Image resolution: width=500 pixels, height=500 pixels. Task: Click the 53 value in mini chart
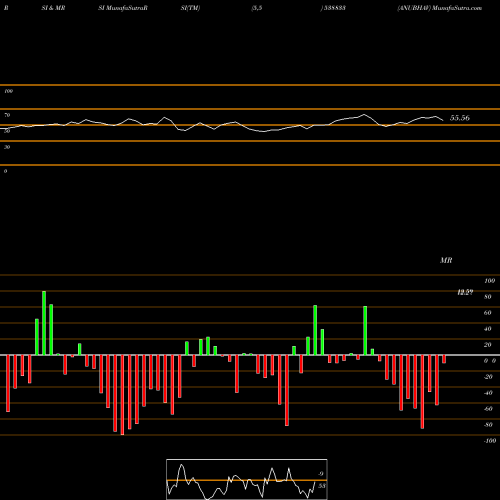(x=322, y=486)
